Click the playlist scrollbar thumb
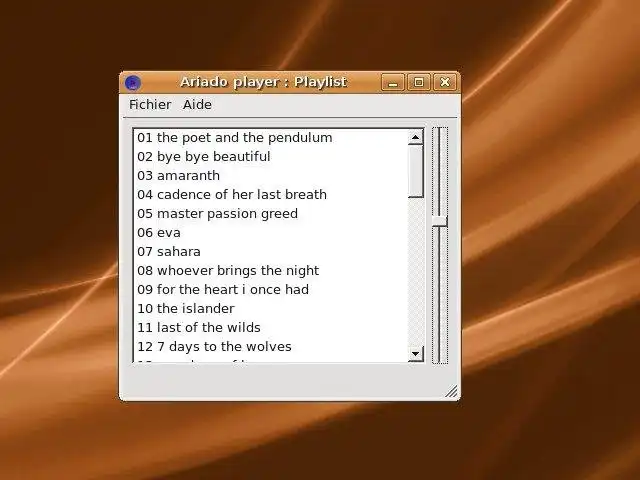Image resolution: width=640 pixels, height=480 pixels. [416, 172]
